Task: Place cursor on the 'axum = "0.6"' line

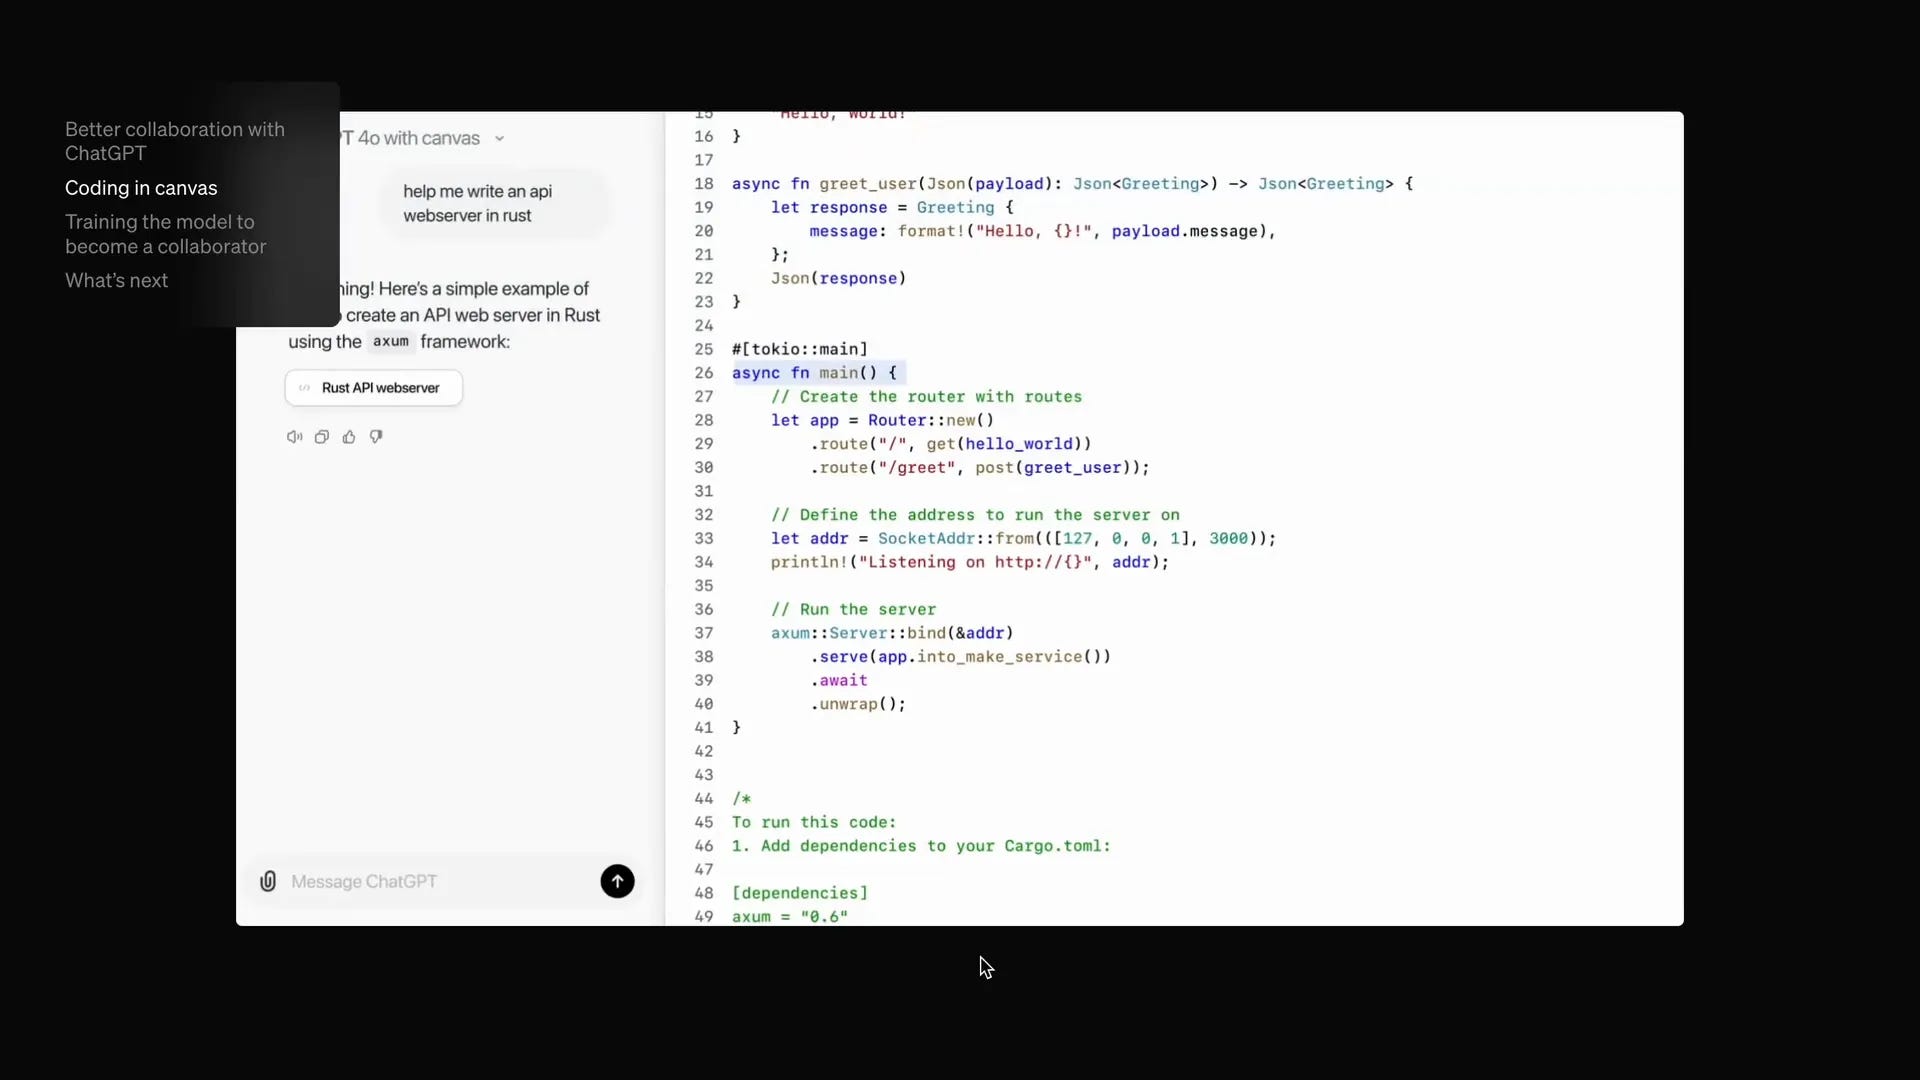Action: click(788, 916)
